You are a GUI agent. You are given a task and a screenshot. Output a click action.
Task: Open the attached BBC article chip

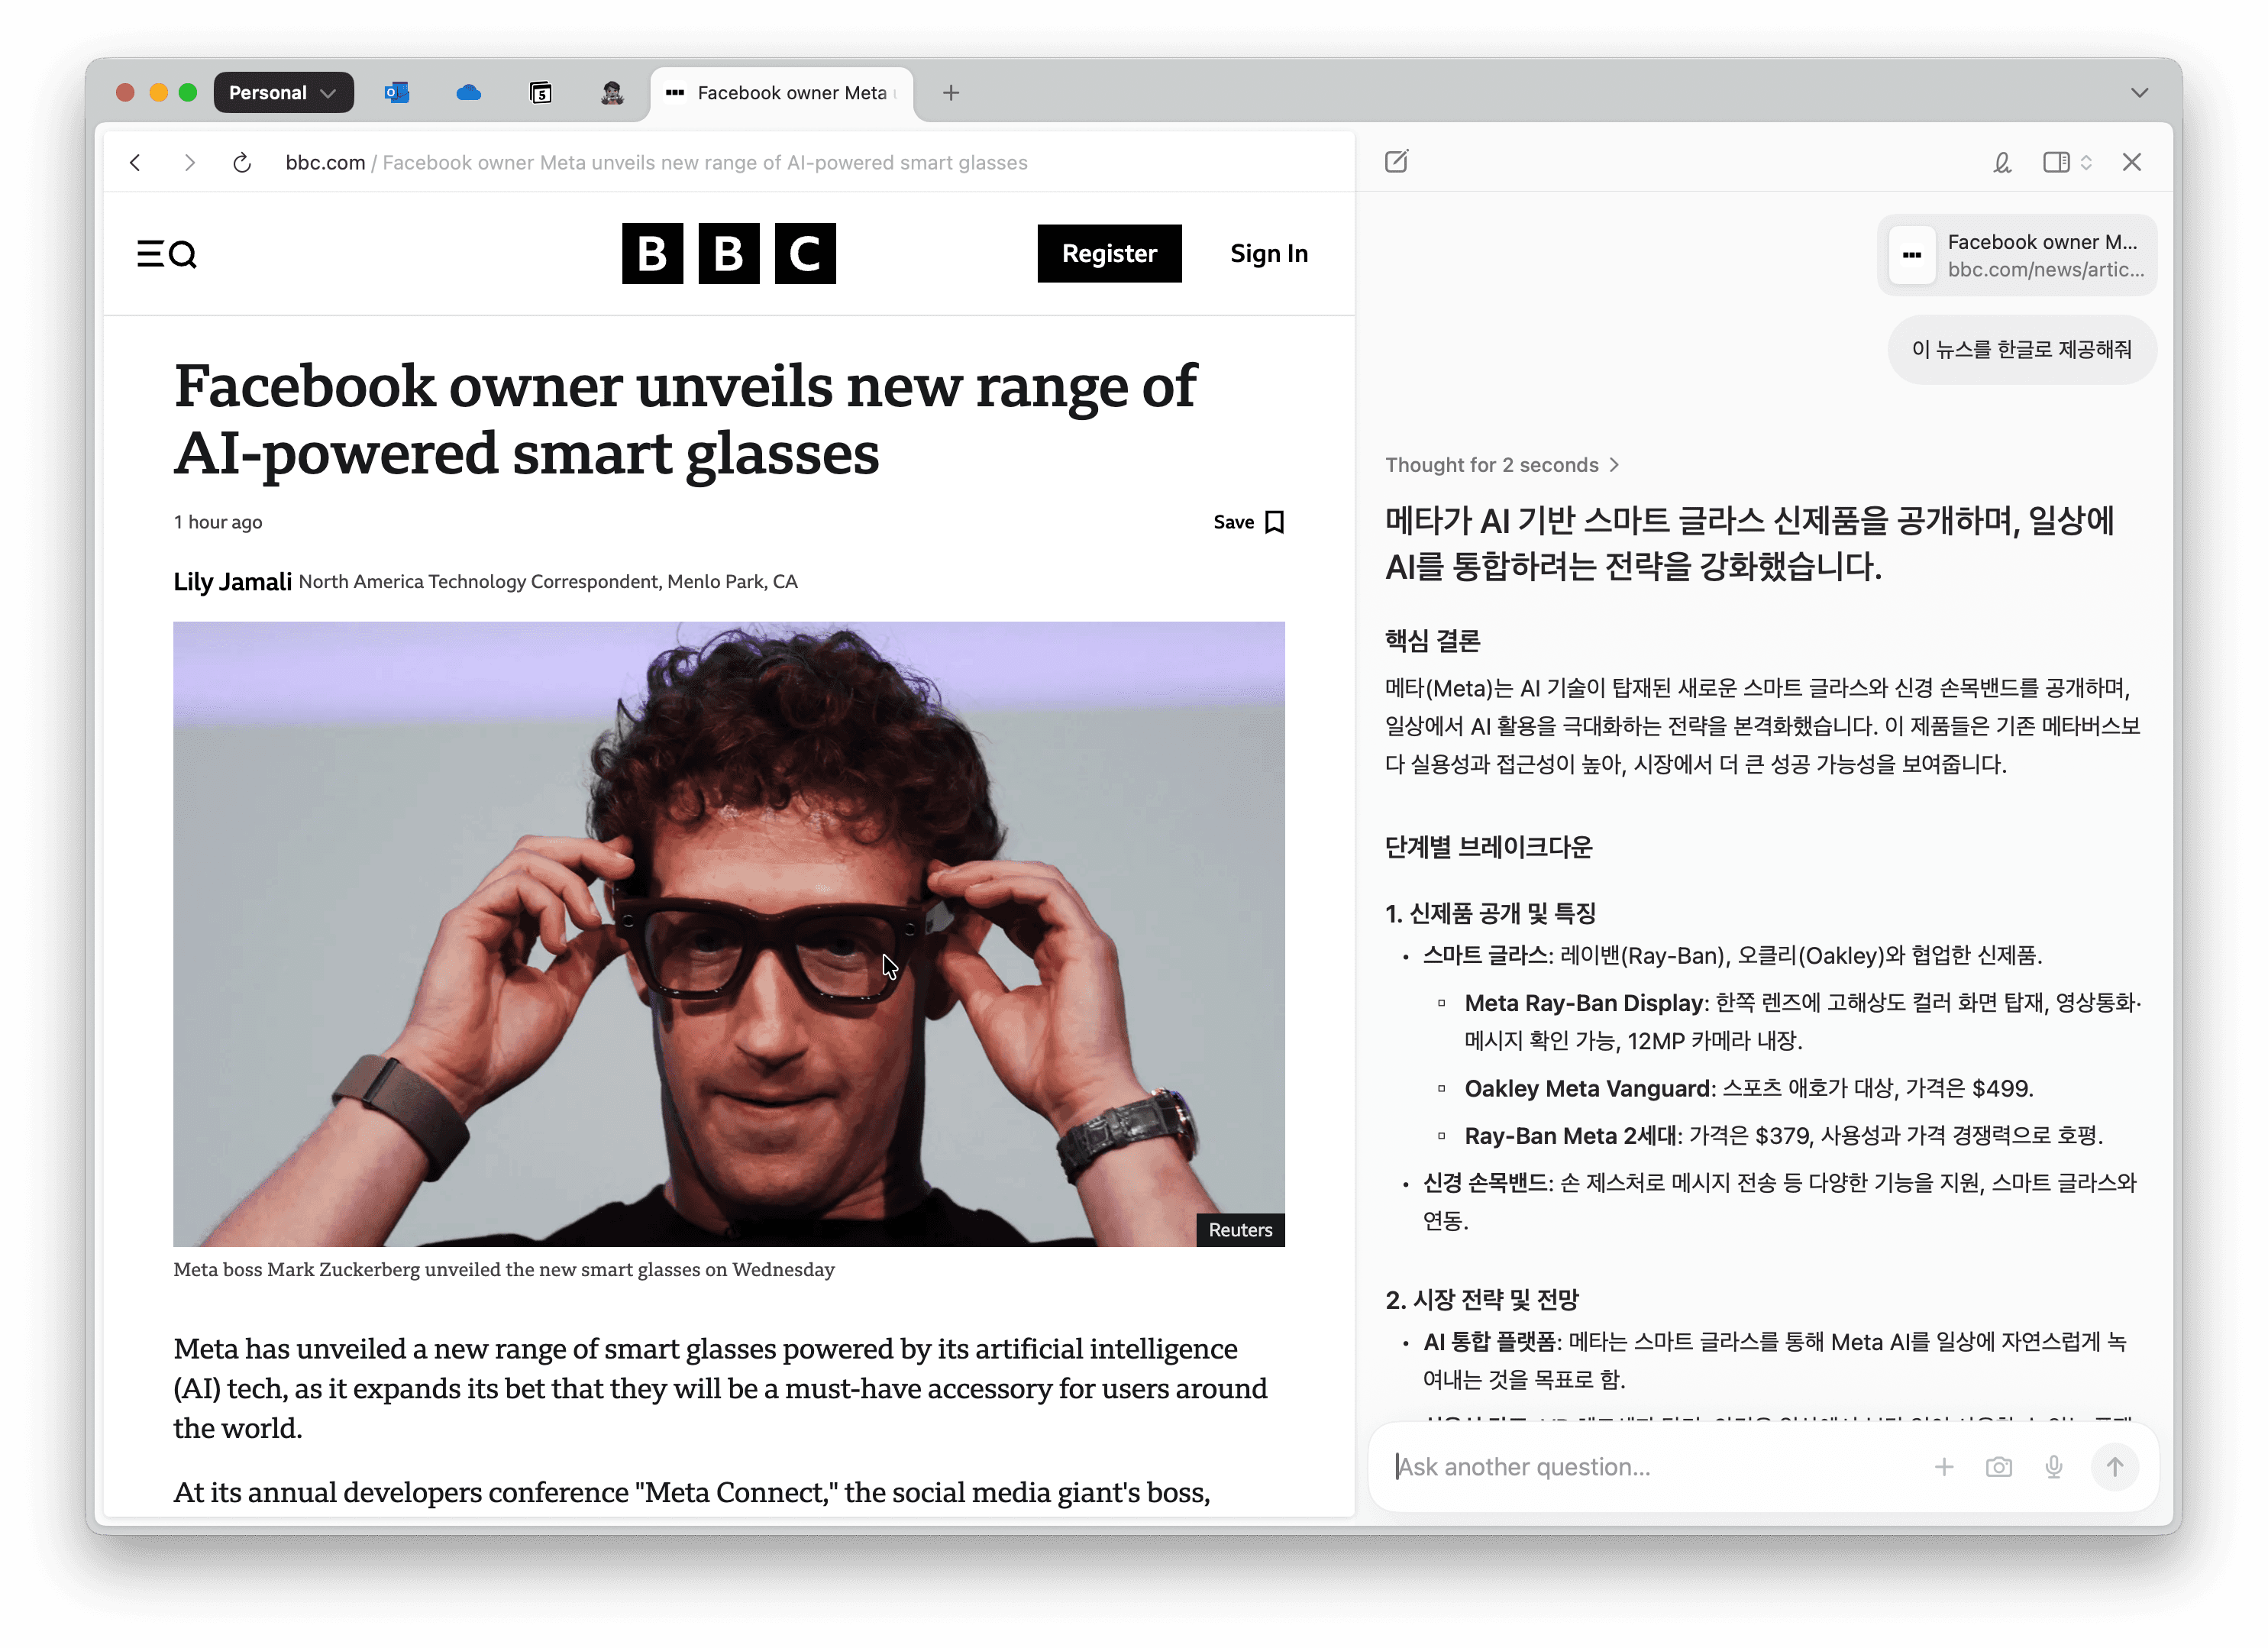[2017, 255]
